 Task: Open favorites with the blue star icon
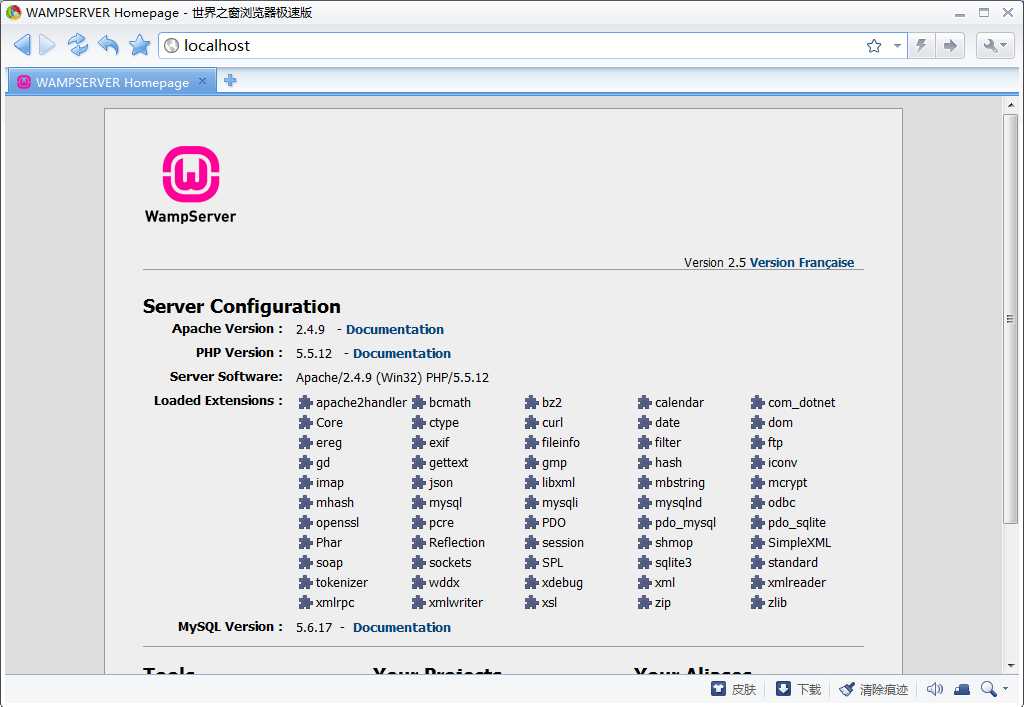(x=140, y=45)
